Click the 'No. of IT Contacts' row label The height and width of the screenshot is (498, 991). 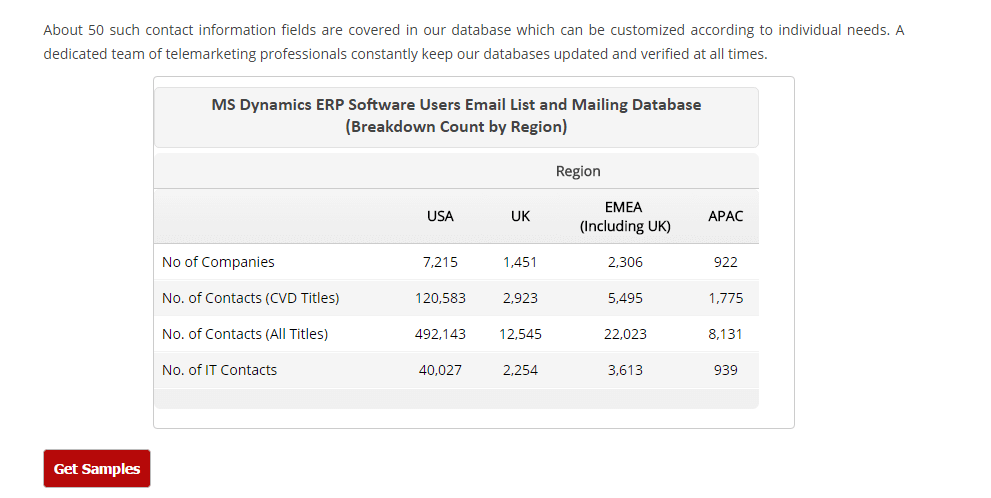pos(219,370)
